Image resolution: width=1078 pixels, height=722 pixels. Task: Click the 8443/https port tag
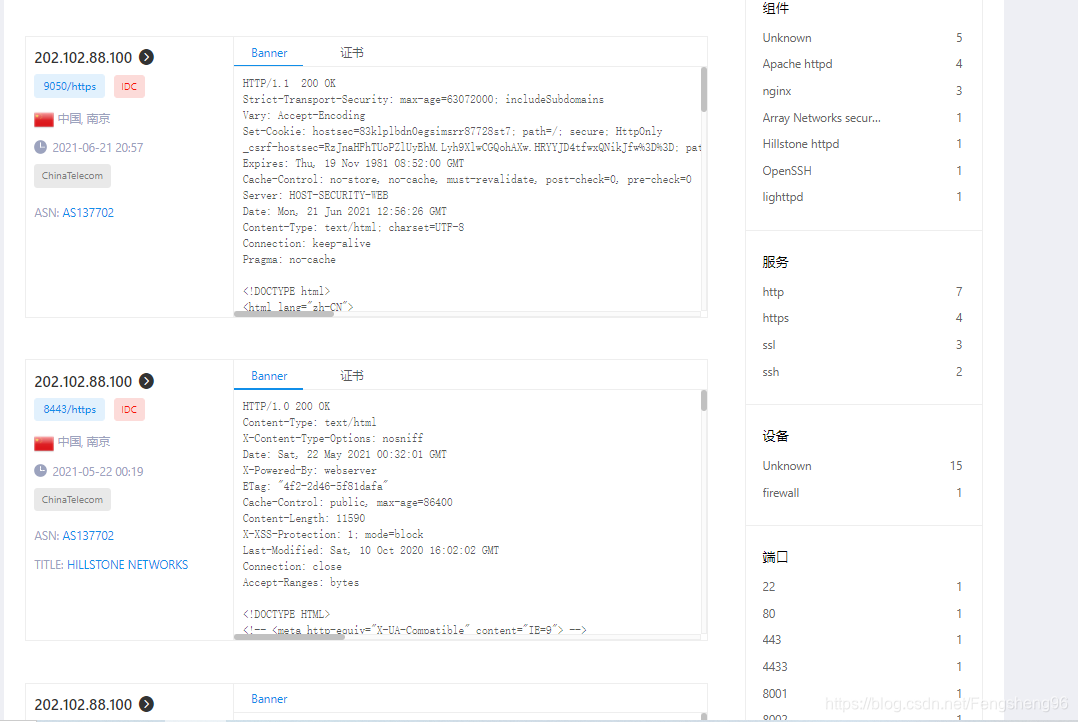69,410
